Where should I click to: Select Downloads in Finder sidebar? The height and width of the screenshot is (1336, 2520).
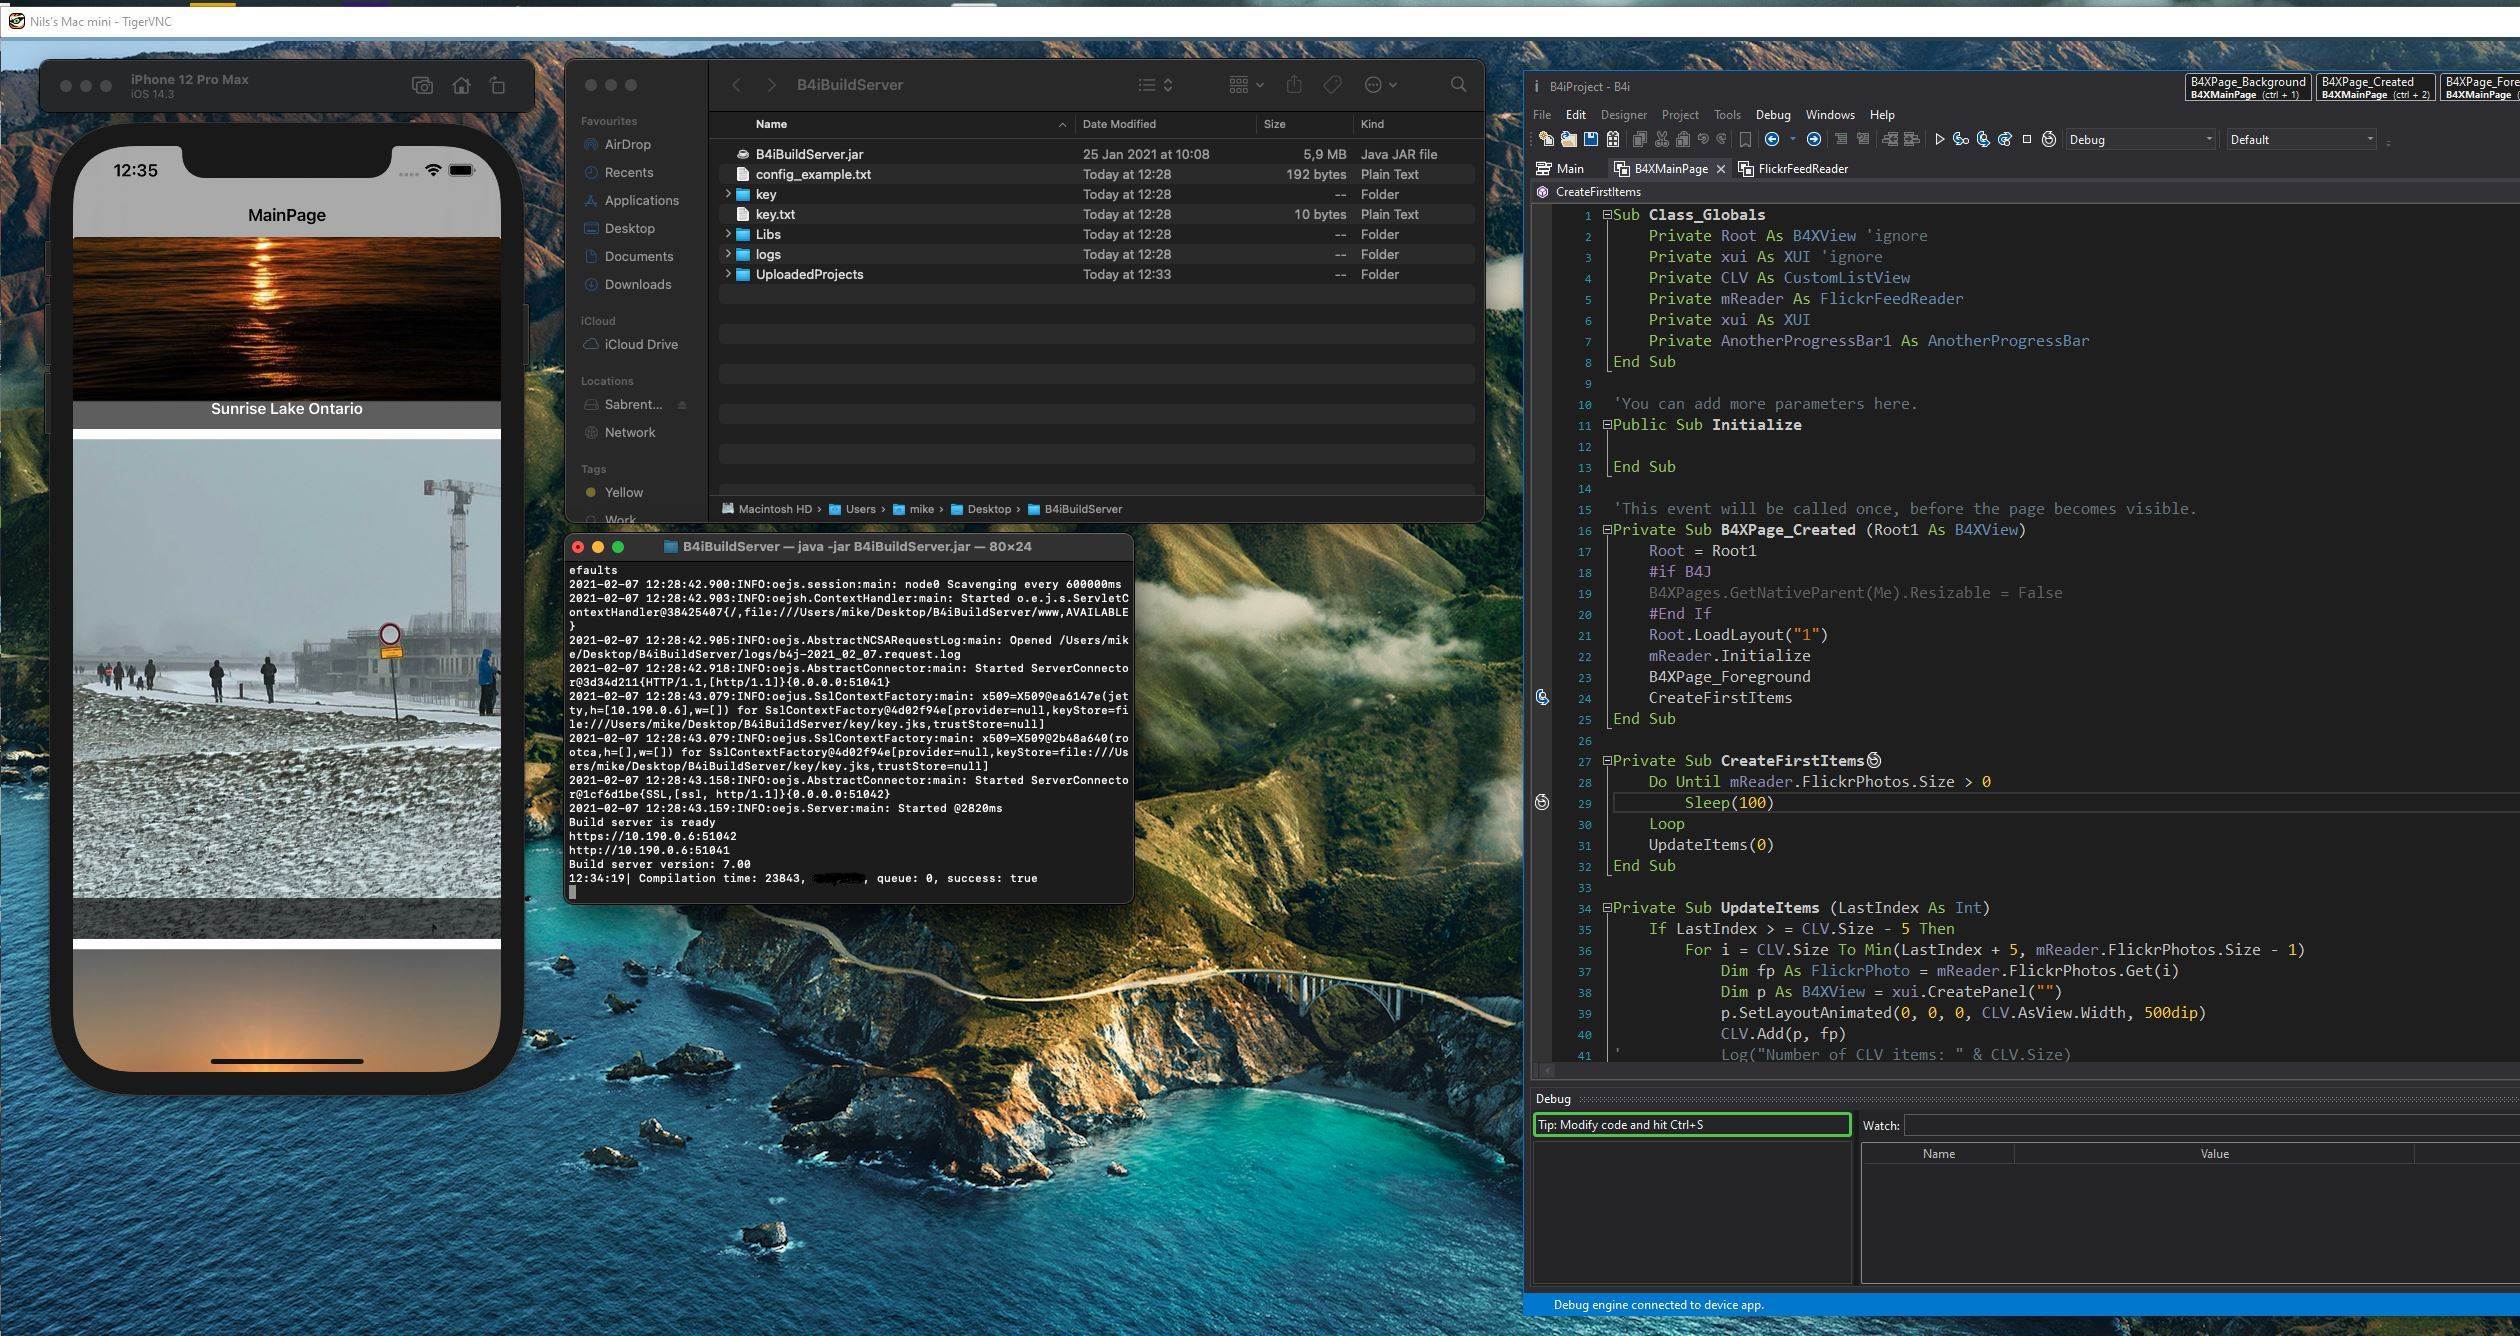pyautogui.click(x=637, y=285)
